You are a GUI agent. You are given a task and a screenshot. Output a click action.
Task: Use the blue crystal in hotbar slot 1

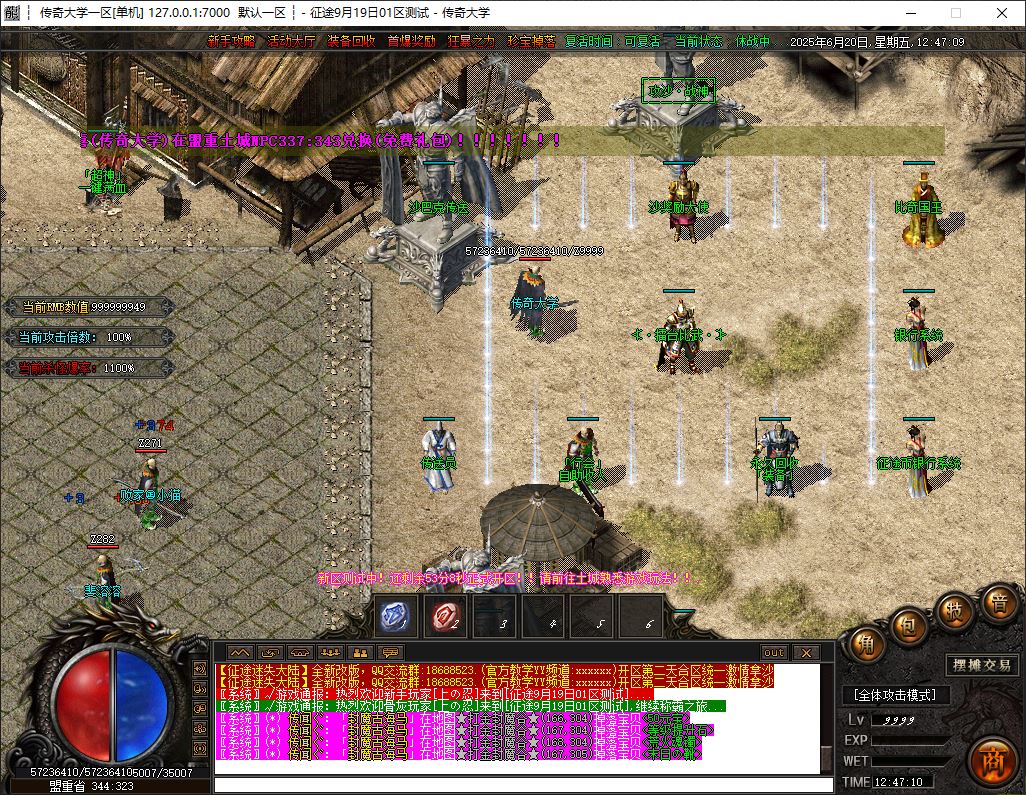click(x=395, y=616)
